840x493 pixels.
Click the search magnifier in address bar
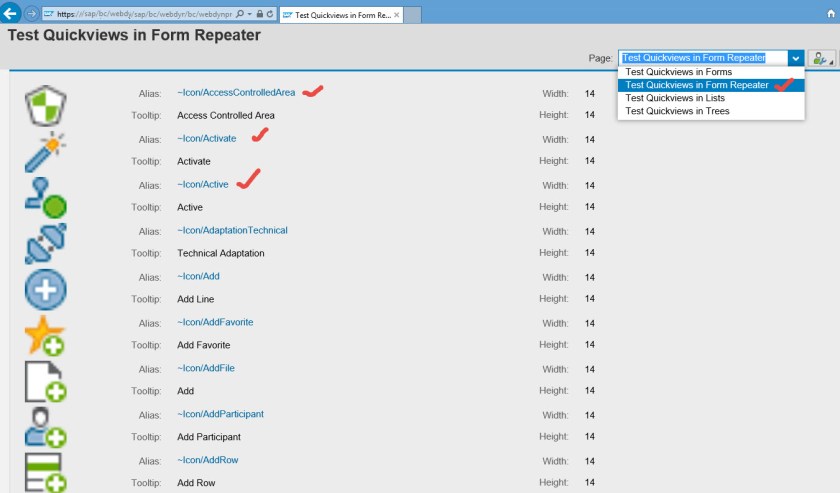(x=240, y=14)
